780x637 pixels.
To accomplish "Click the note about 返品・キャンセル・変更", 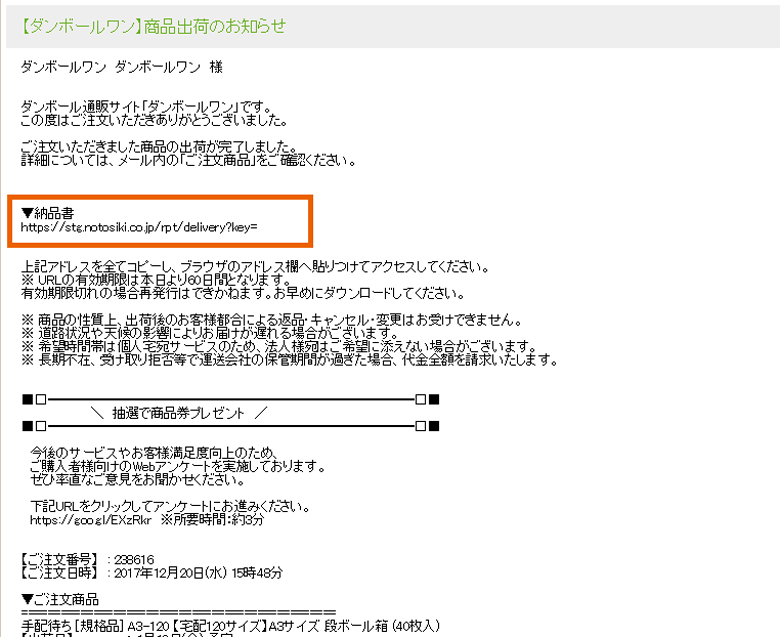I will pyautogui.click(x=272, y=320).
